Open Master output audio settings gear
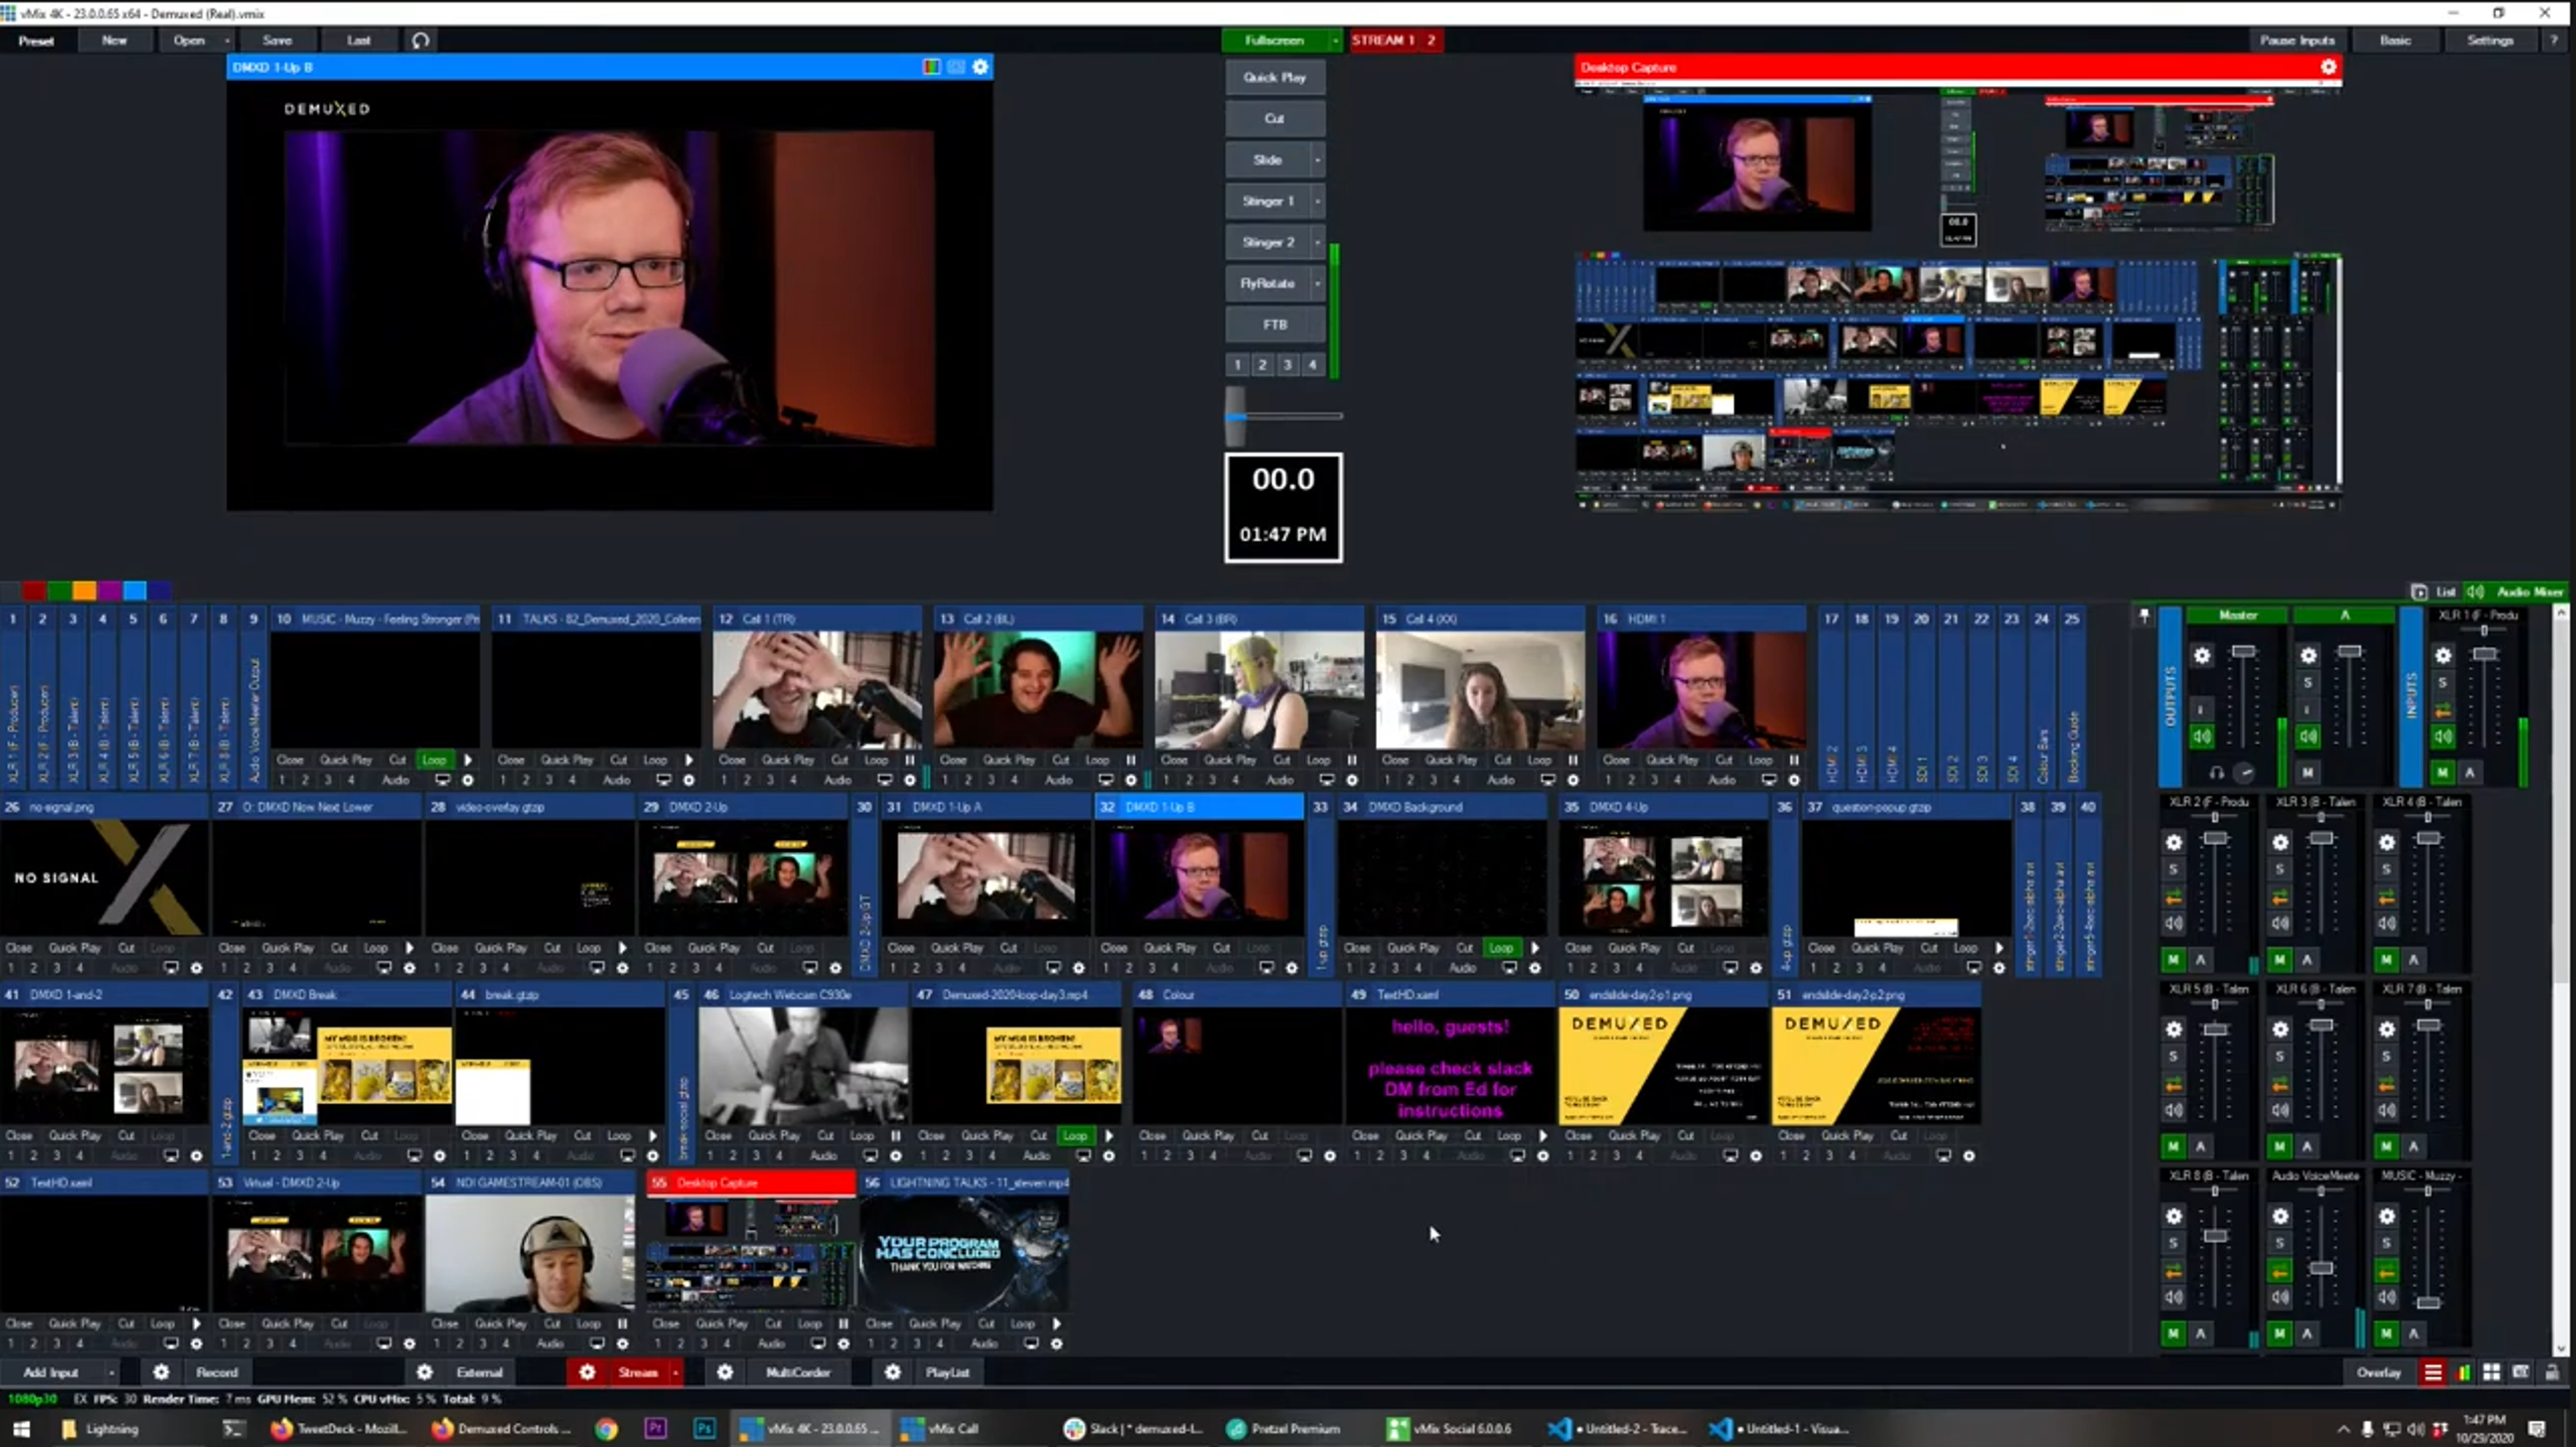The image size is (2576, 1447). click(2202, 656)
